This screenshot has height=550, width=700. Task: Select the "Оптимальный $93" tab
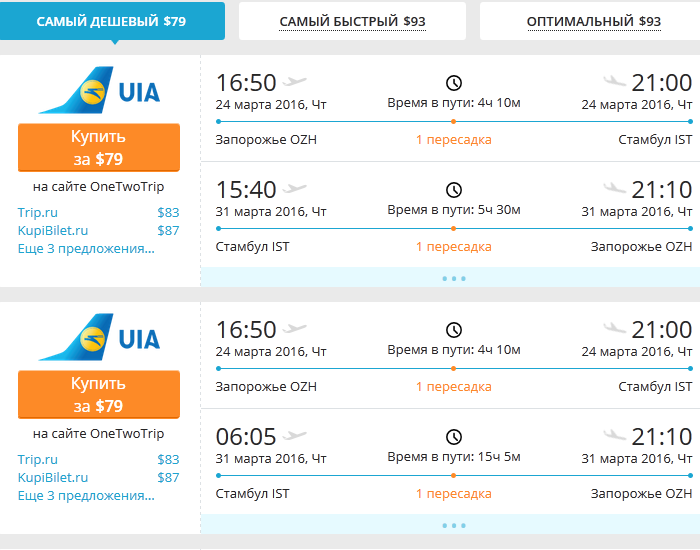[593, 21]
